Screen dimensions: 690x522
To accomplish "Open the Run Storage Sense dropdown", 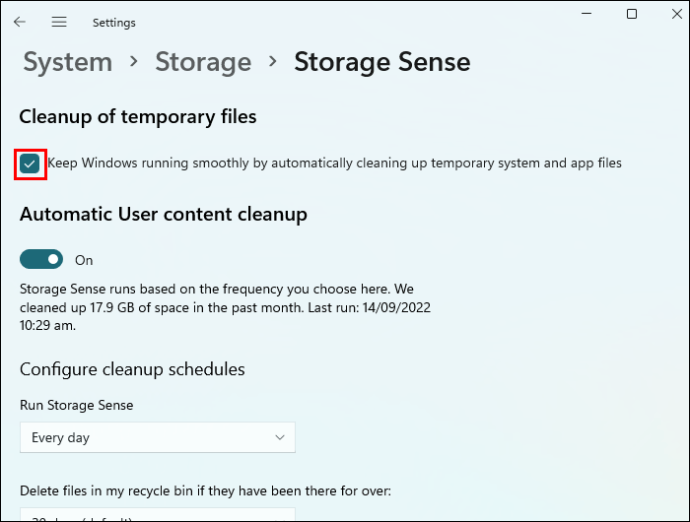I will tap(157, 438).
